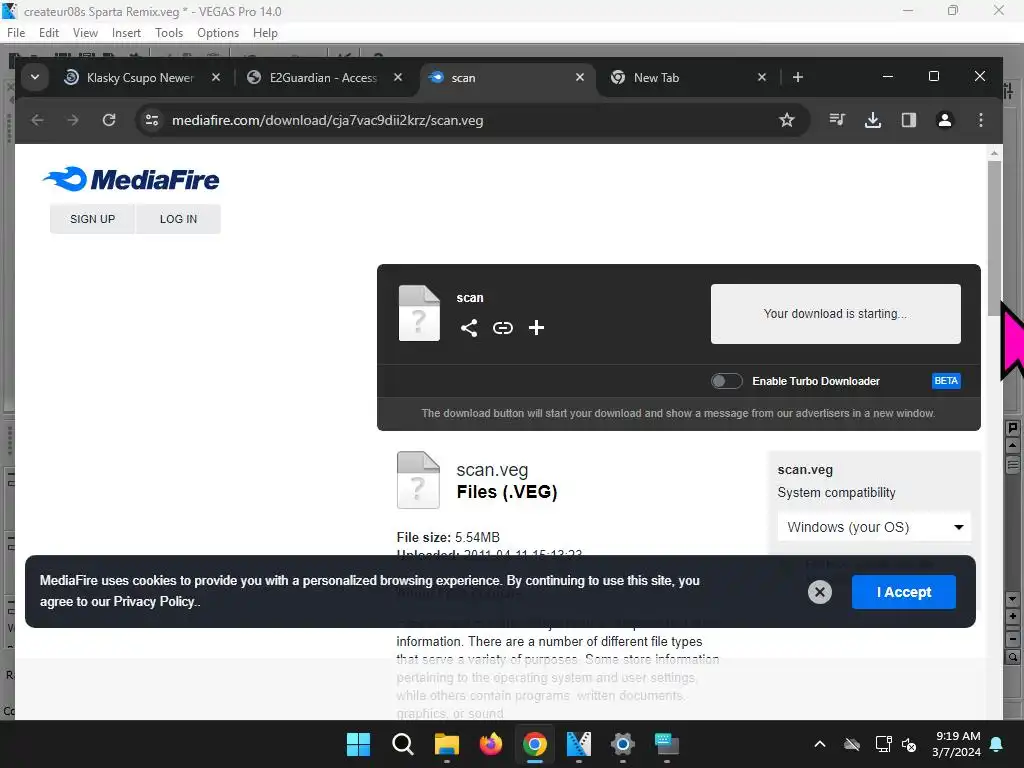
Task: Open Chrome three-dot menu
Action: [x=980, y=120]
